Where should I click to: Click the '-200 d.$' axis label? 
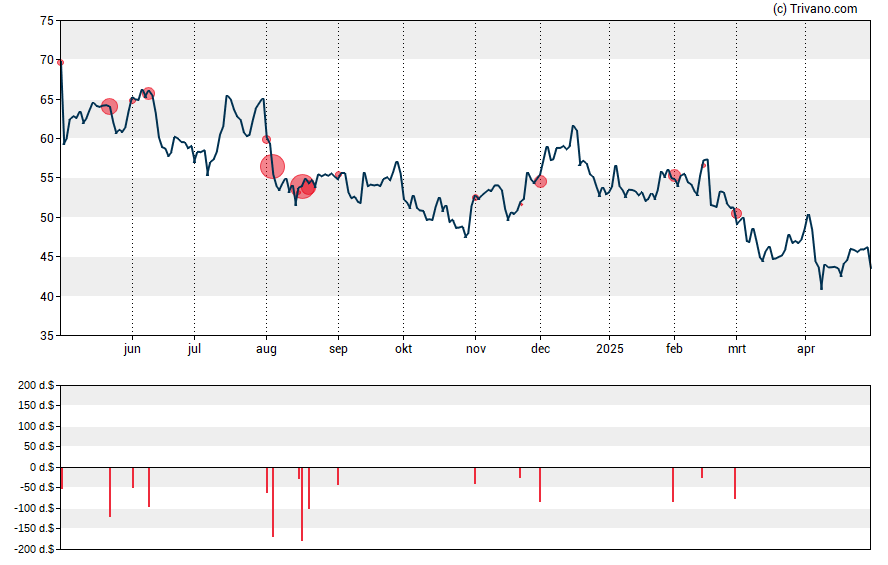click(x=35, y=549)
